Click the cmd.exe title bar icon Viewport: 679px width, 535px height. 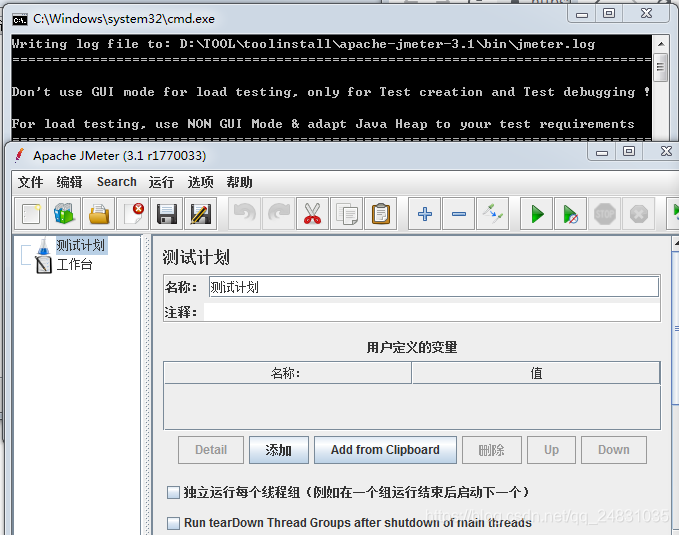click(x=20, y=19)
